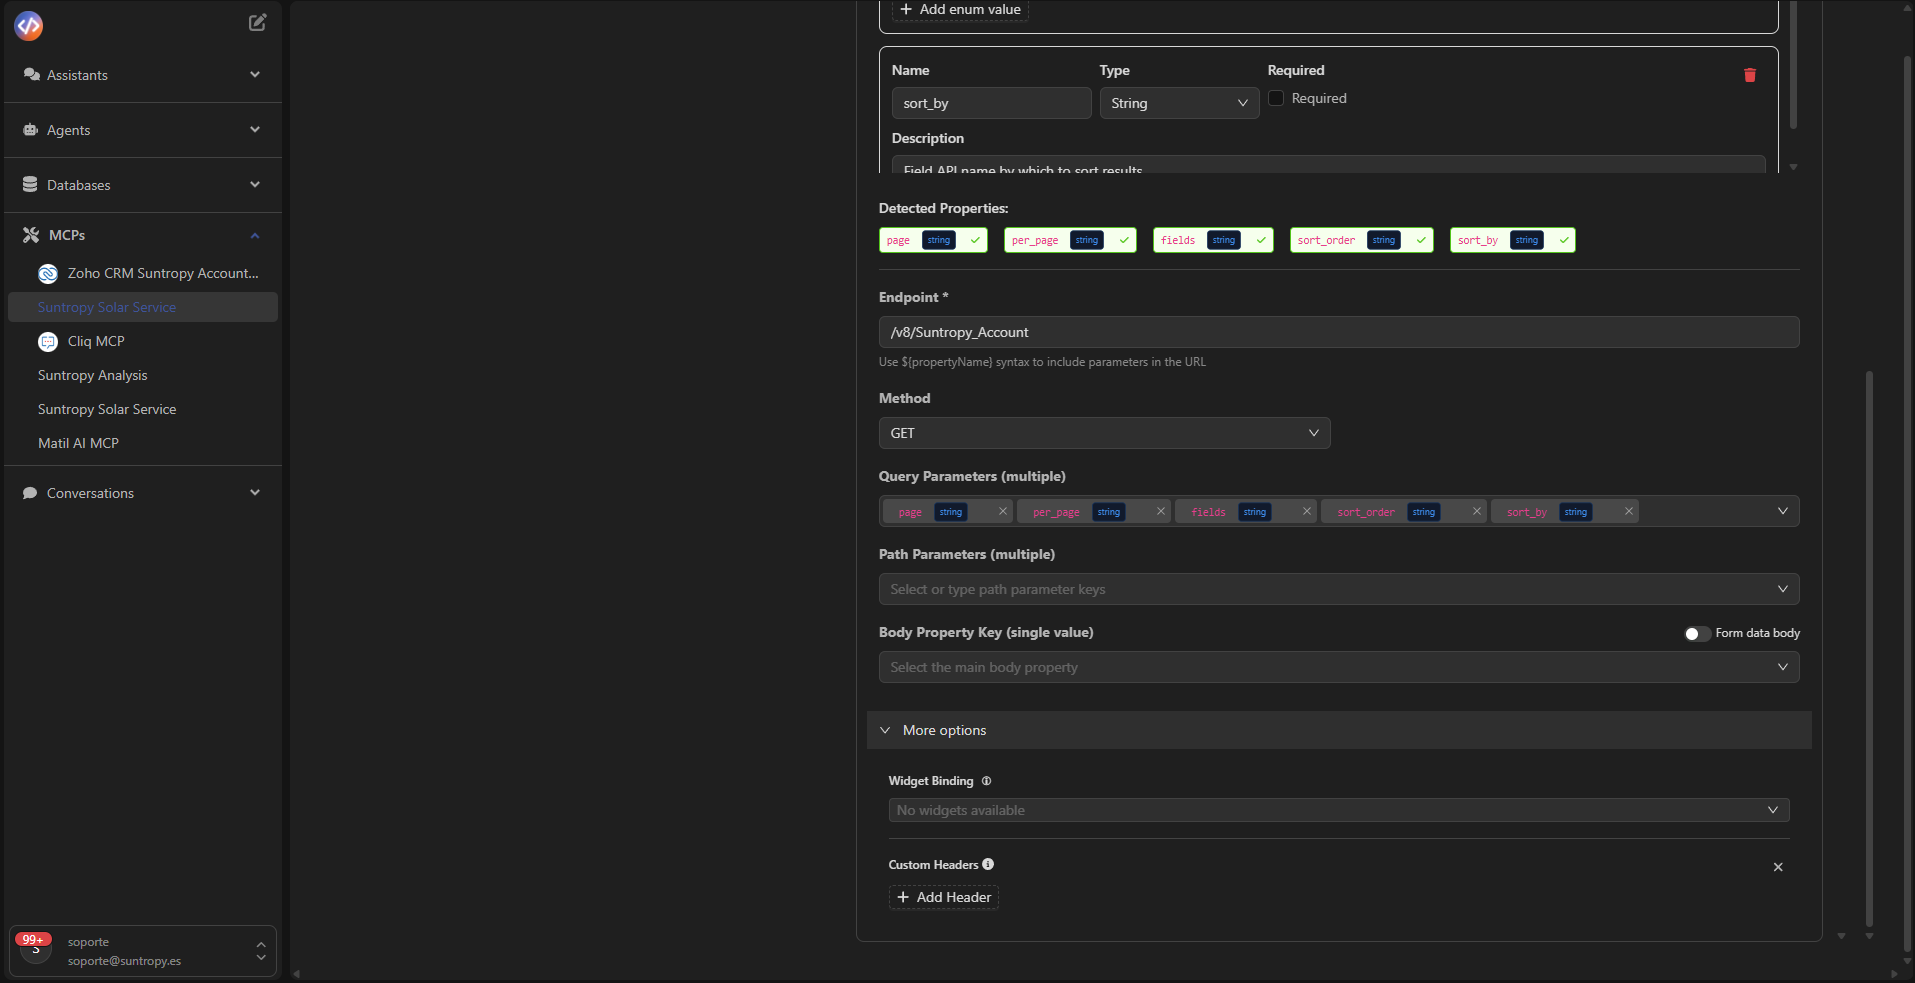This screenshot has width=1915, height=983.
Task: Toggle detected property per_page
Action: 1070,240
